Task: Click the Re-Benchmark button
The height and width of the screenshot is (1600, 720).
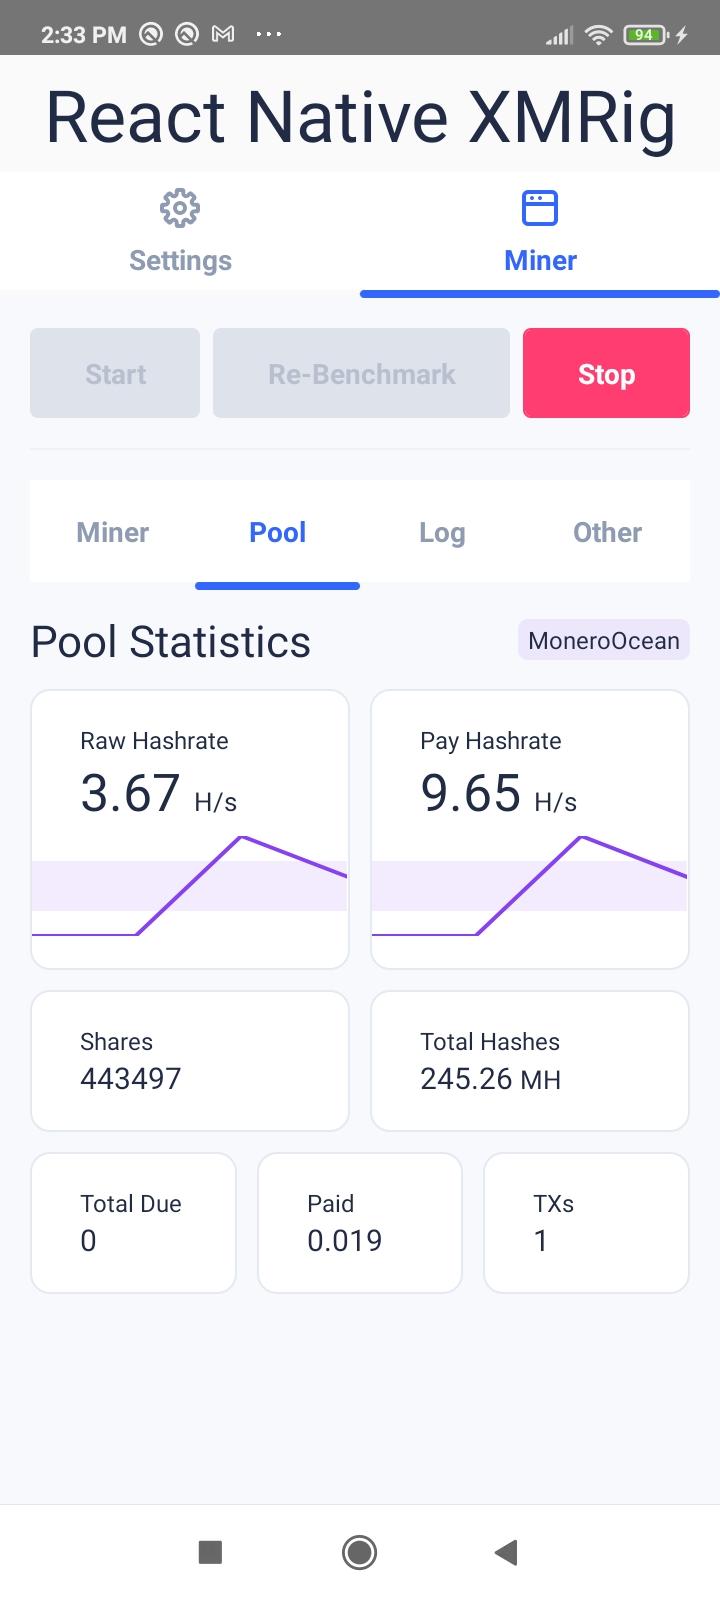Action: coord(361,373)
